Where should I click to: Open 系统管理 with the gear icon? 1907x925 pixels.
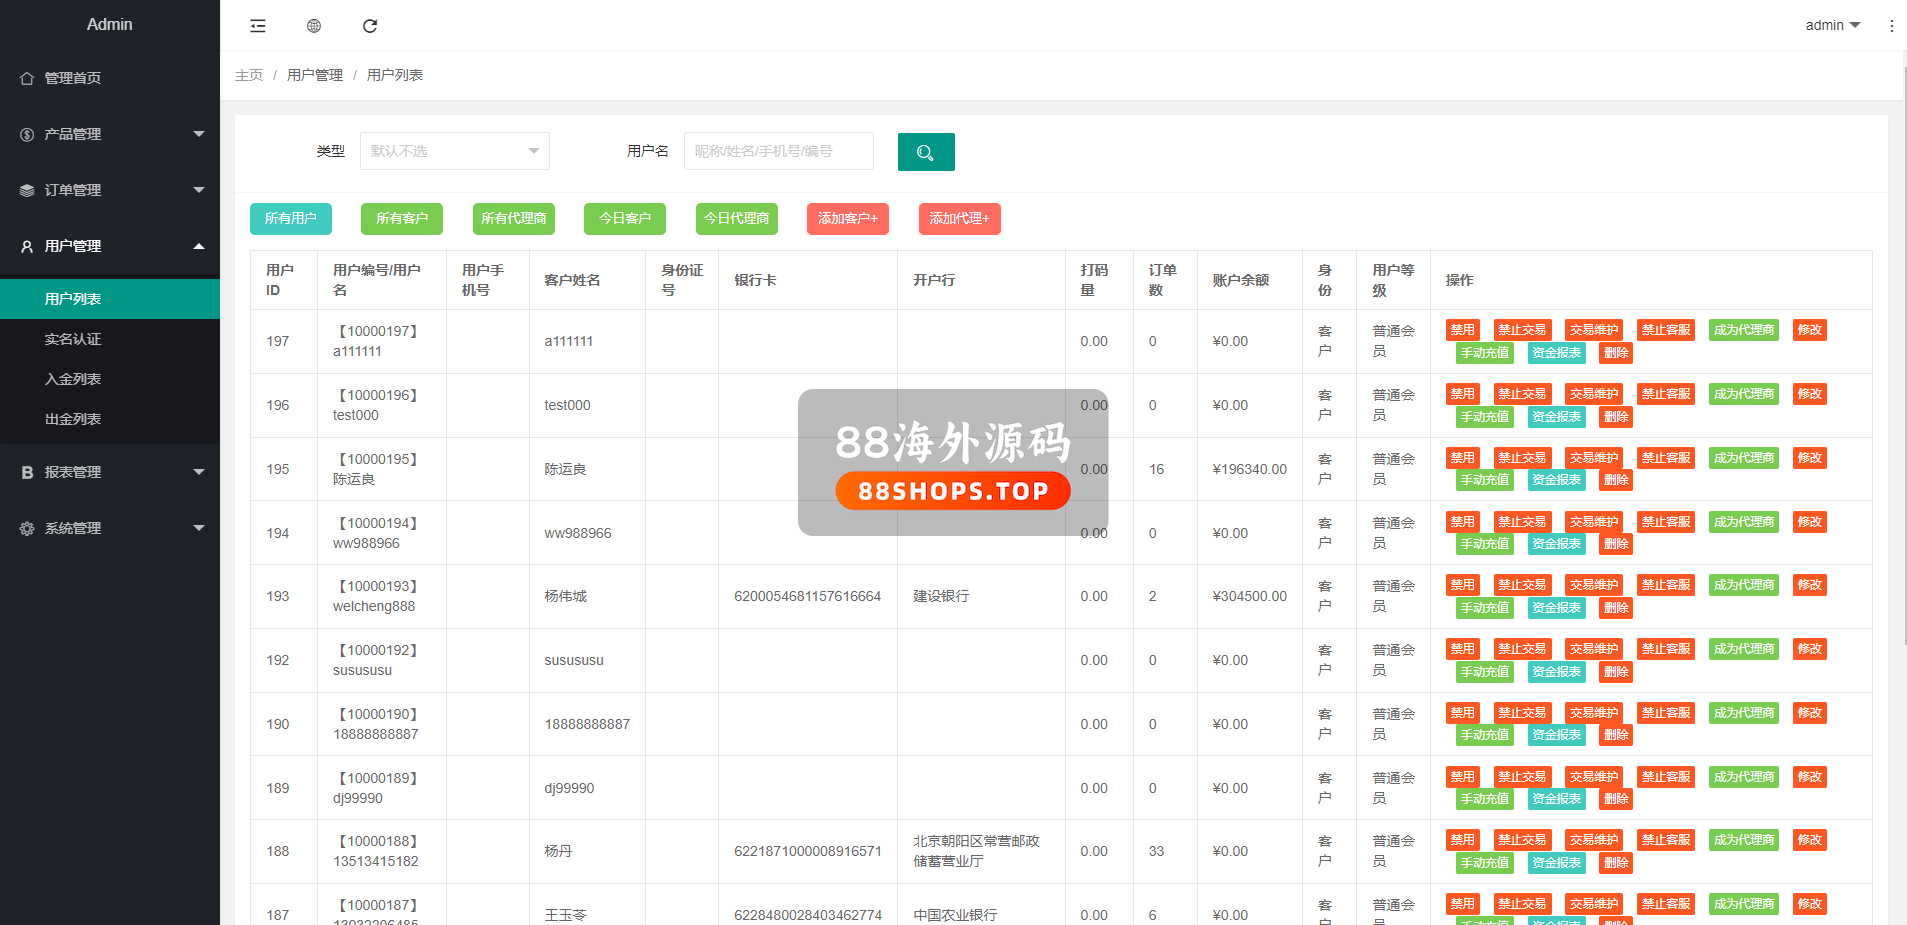point(28,528)
